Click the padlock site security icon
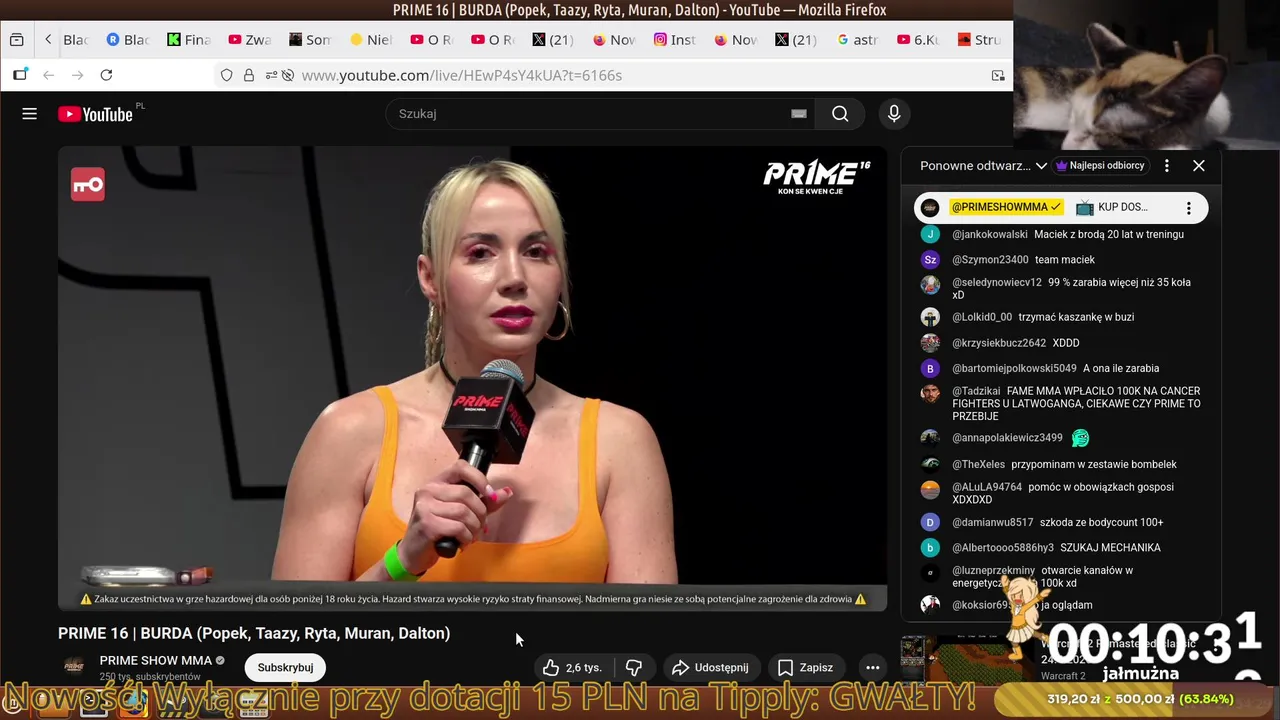The height and width of the screenshot is (720, 1280). point(249,75)
